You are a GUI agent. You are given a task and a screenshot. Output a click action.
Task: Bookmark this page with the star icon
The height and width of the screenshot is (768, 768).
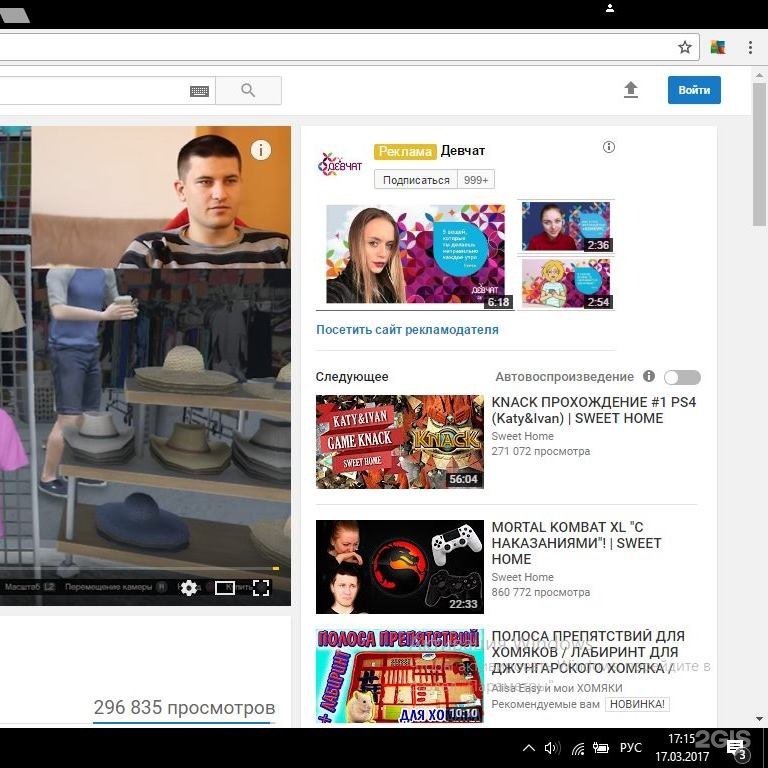click(685, 47)
